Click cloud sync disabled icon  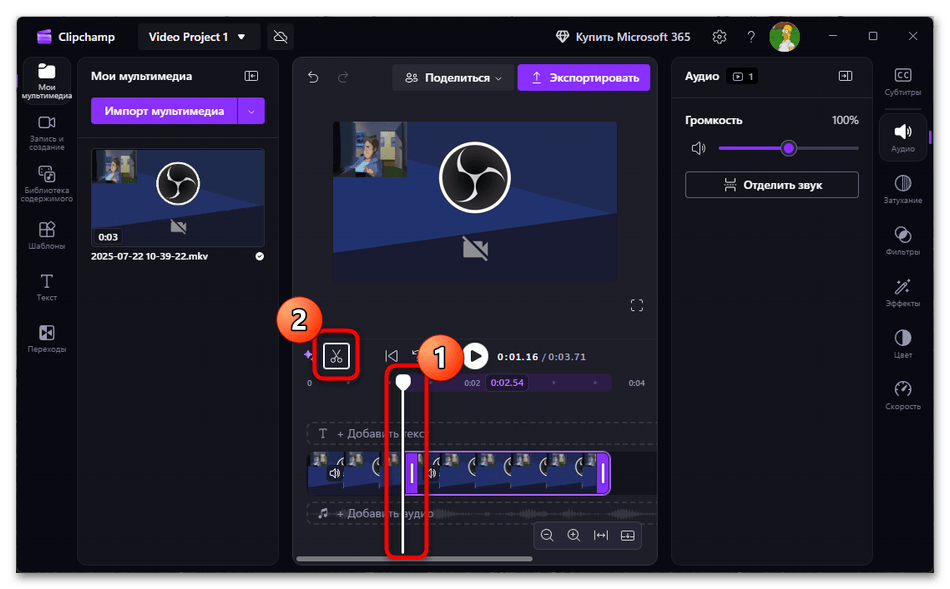pos(281,37)
